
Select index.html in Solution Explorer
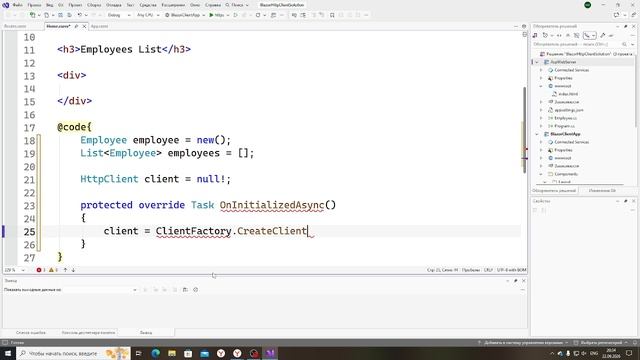coord(568,94)
